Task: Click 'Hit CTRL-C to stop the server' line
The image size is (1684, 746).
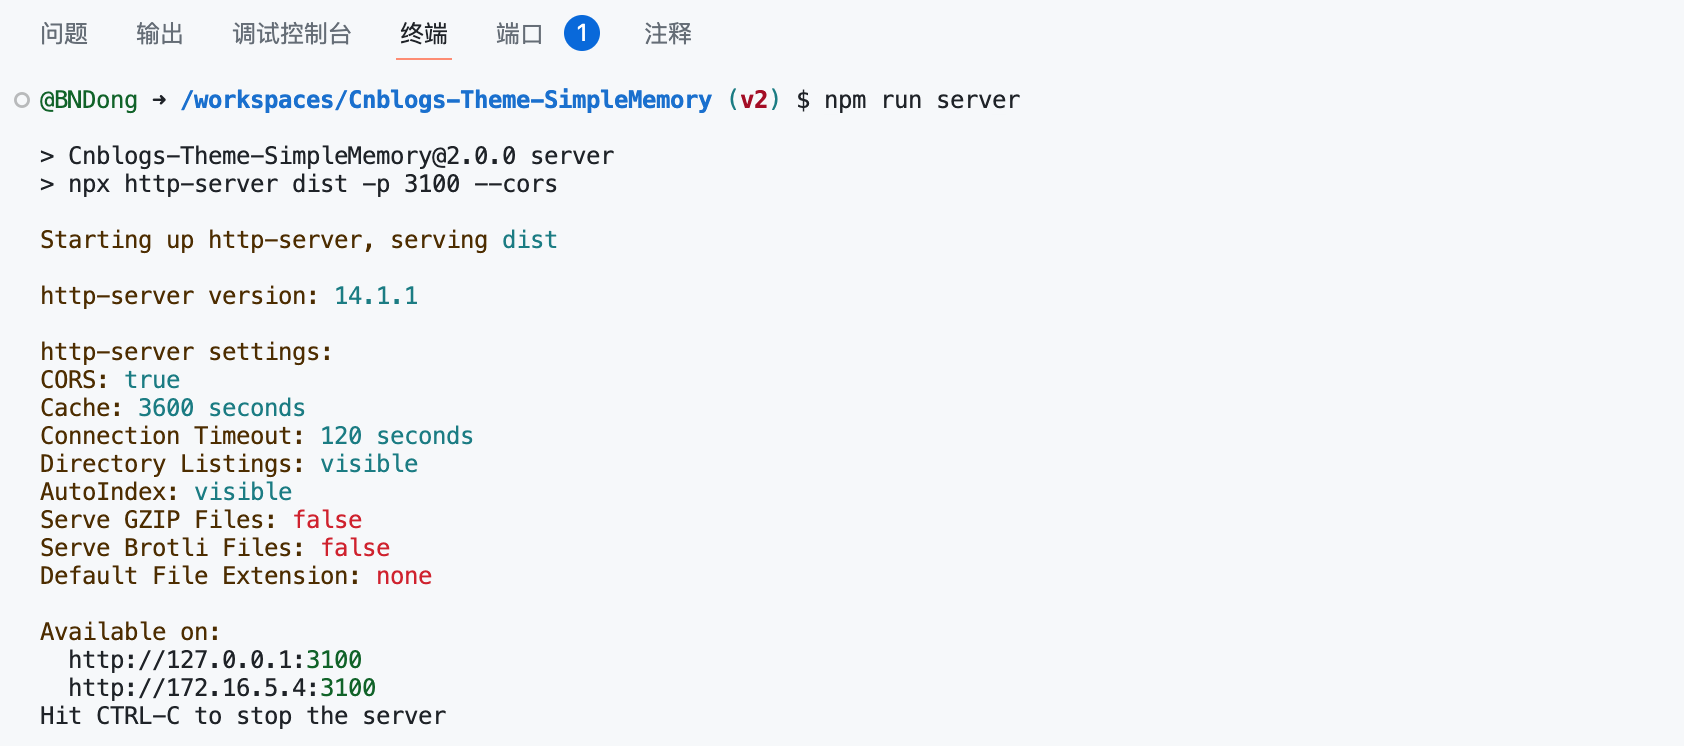Action: click(x=243, y=716)
